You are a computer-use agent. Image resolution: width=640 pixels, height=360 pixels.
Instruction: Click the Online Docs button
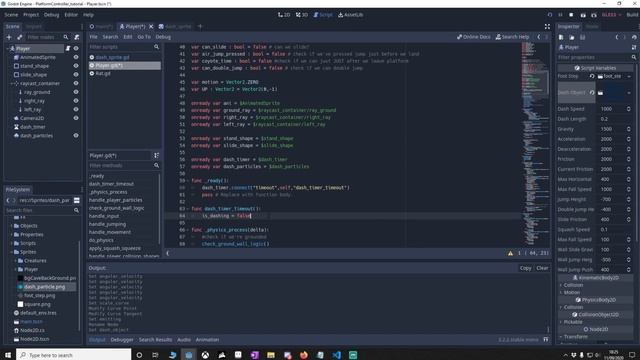click(473, 37)
